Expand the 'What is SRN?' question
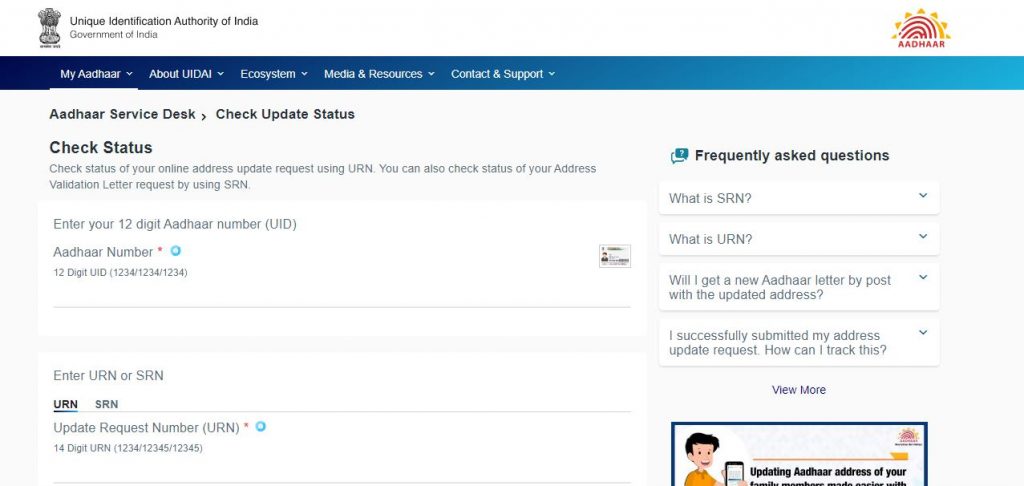The image size is (1024, 486). click(799, 198)
